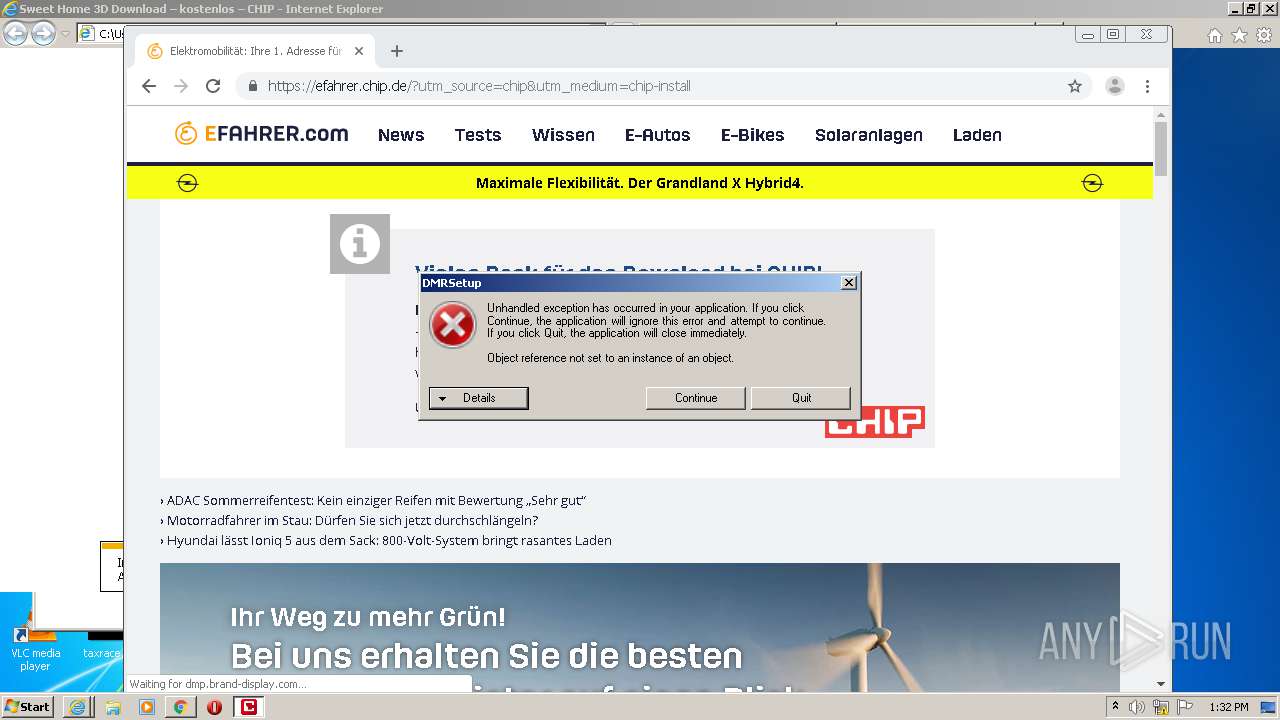1280x720 pixels.
Task: Switch to Chrome in the taskbar
Action: [180, 707]
